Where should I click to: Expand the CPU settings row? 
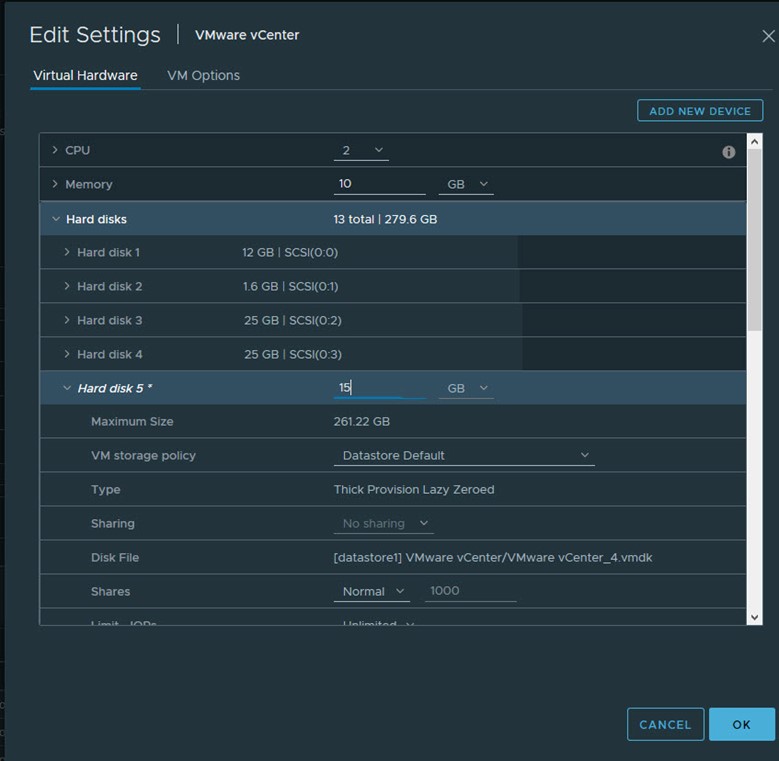click(x=55, y=150)
